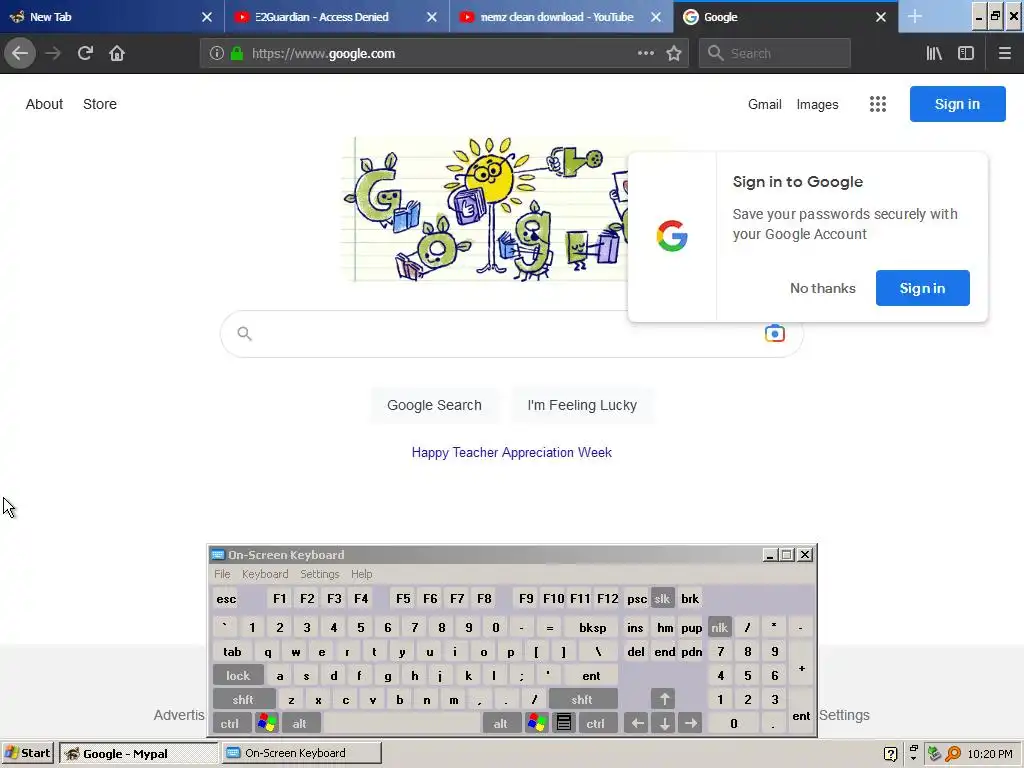Toggle the left ctrl key

230,723
